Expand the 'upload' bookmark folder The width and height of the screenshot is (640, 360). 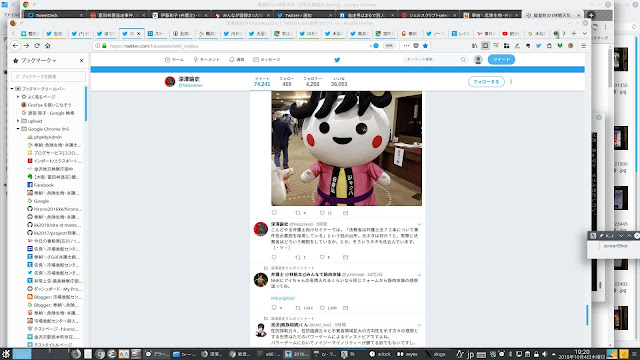(x=18, y=121)
